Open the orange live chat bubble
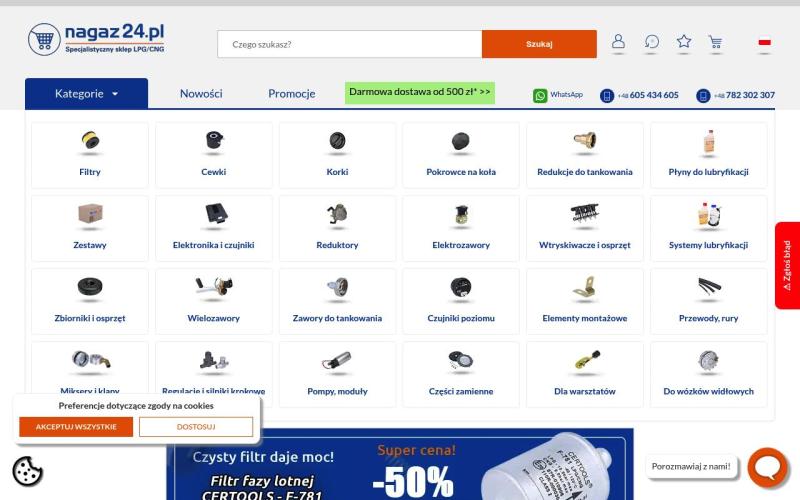This screenshot has width=800, height=500. [x=767, y=467]
